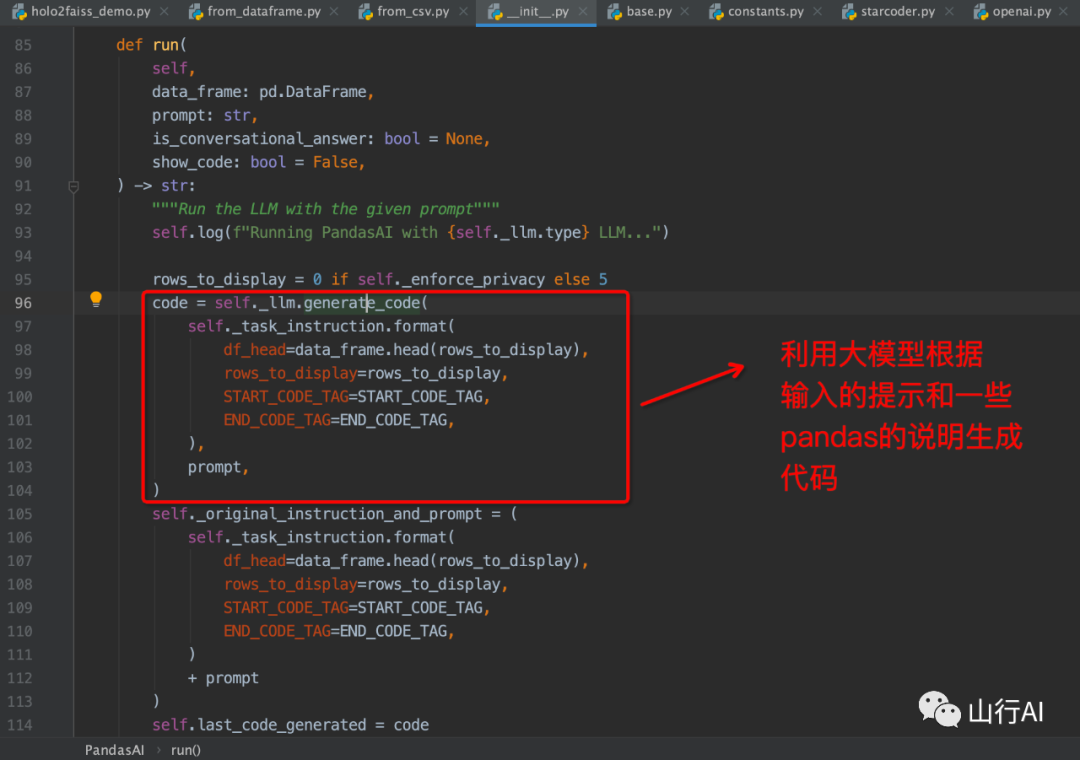Click the Python file icon on openai.py

pos(981,12)
